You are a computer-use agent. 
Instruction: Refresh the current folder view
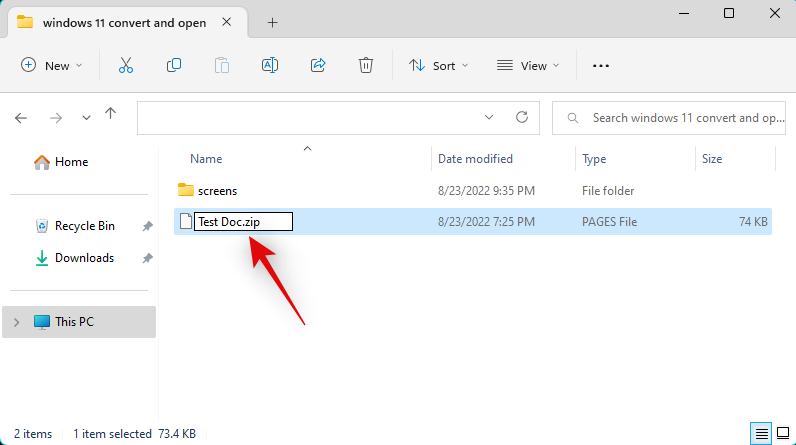click(x=521, y=117)
